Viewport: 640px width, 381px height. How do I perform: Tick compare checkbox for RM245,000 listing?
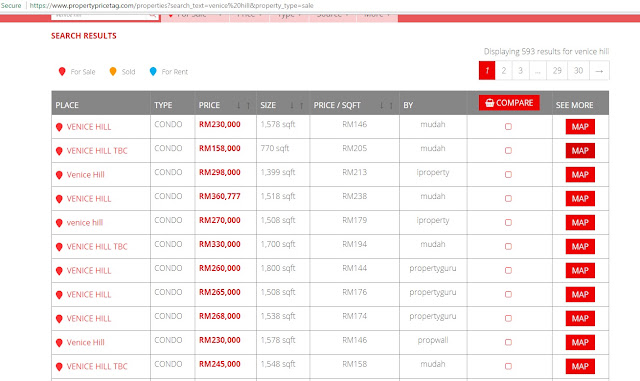(508, 366)
